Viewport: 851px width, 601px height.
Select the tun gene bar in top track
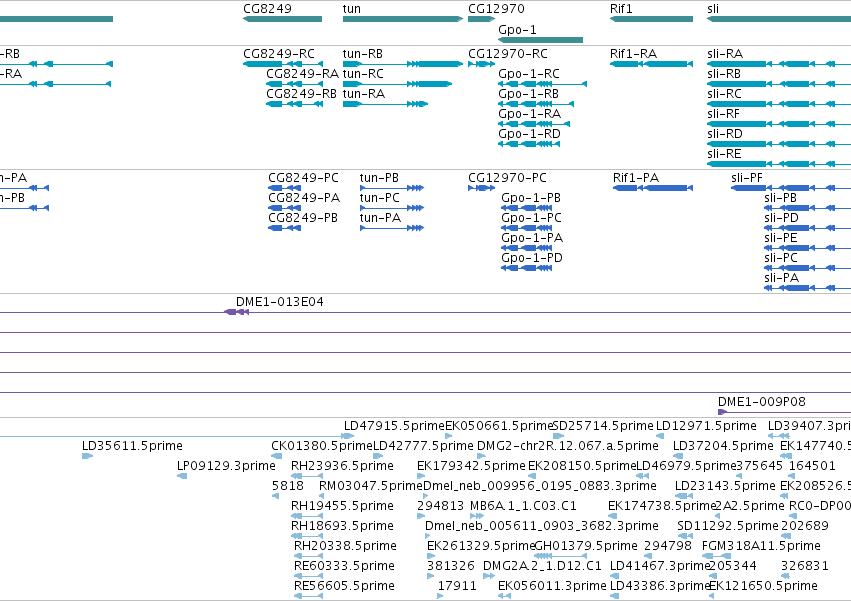point(403,19)
